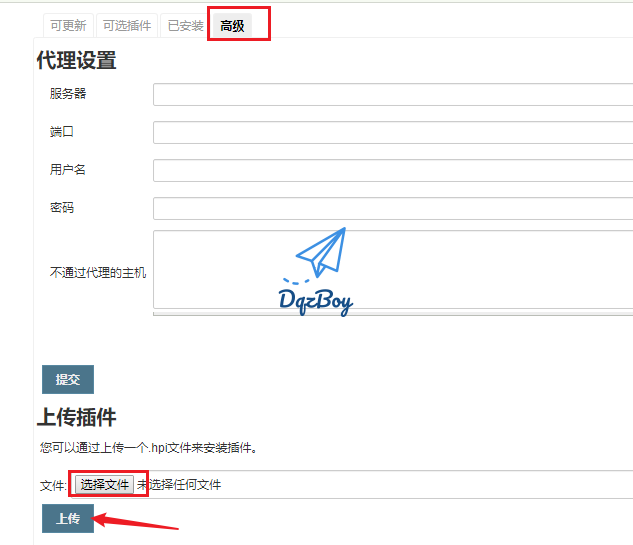
Task: Select the 高级 tab
Action: pos(233,26)
